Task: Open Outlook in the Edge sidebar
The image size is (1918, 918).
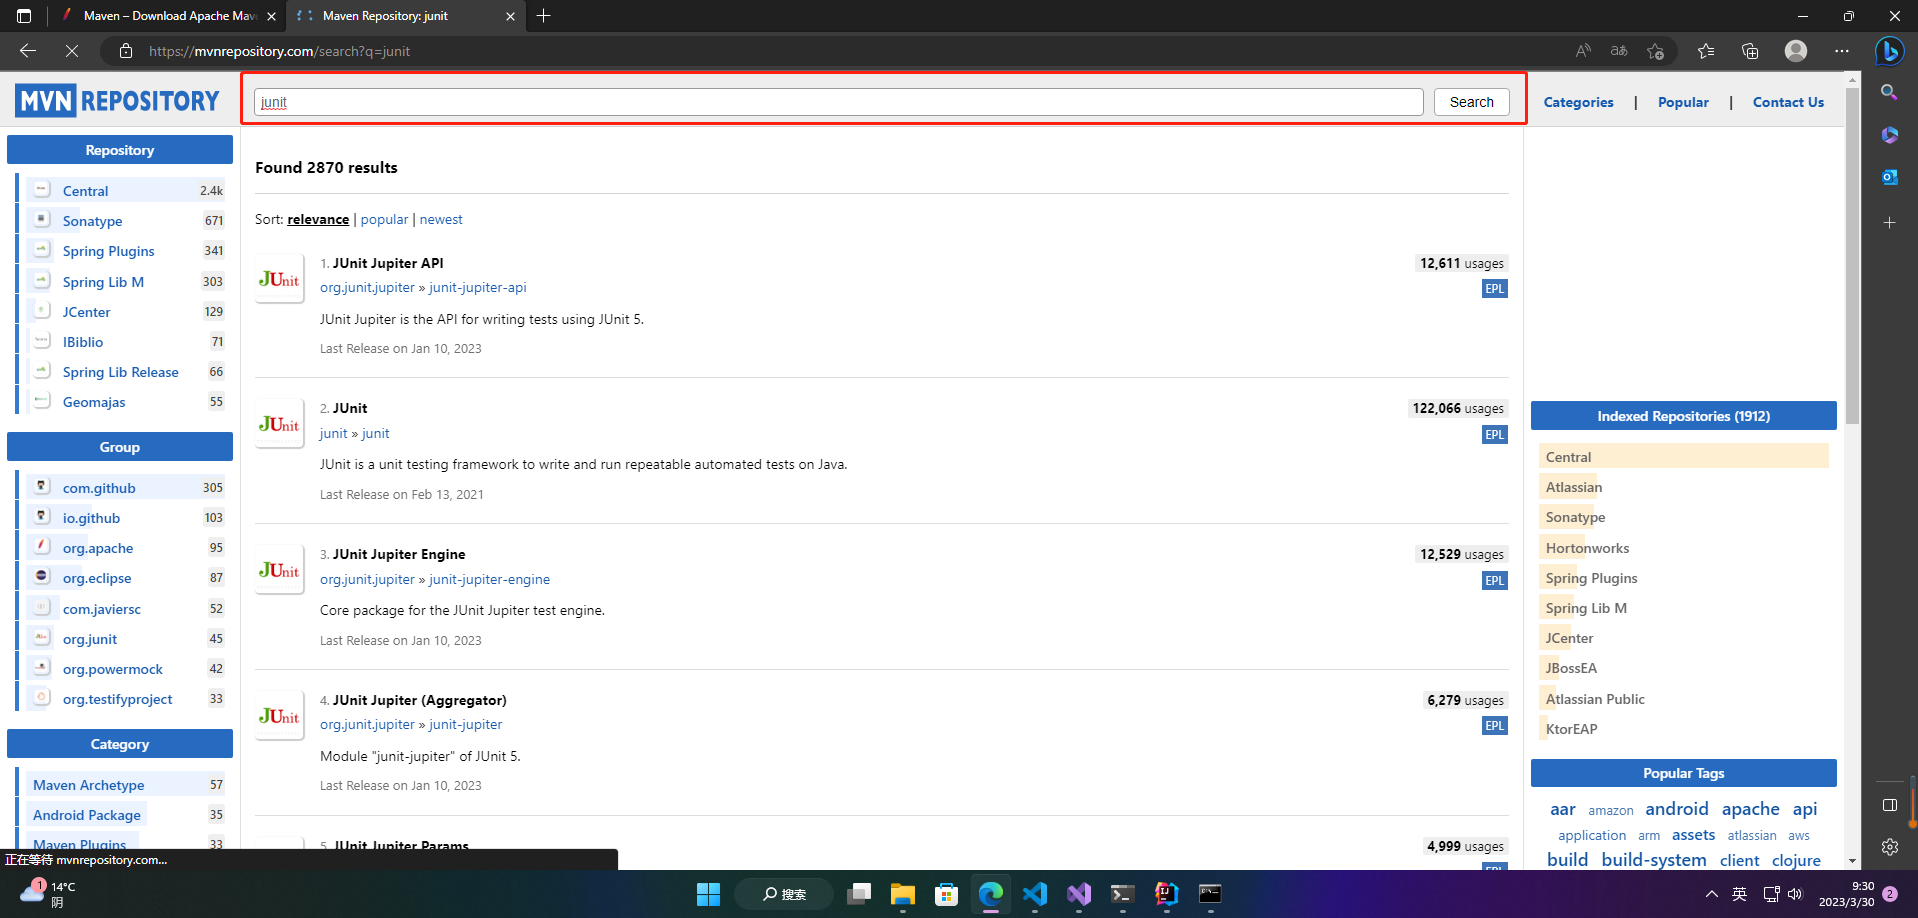Action: click(1889, 177)
